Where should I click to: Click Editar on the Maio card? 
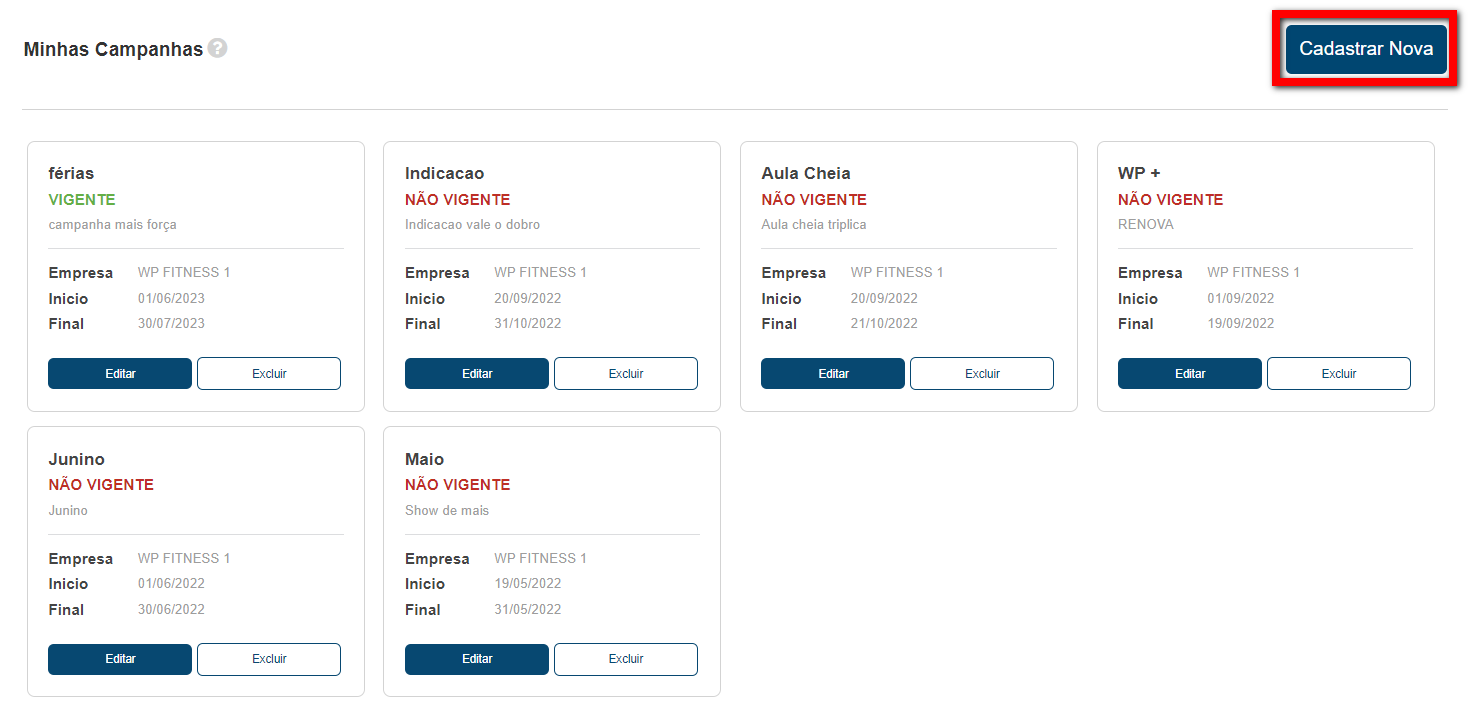tap(477, 659)
